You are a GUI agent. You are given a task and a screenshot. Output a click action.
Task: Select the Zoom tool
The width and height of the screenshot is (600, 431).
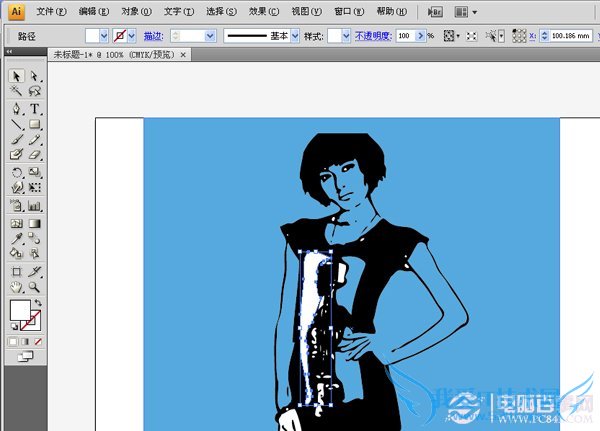34,287
